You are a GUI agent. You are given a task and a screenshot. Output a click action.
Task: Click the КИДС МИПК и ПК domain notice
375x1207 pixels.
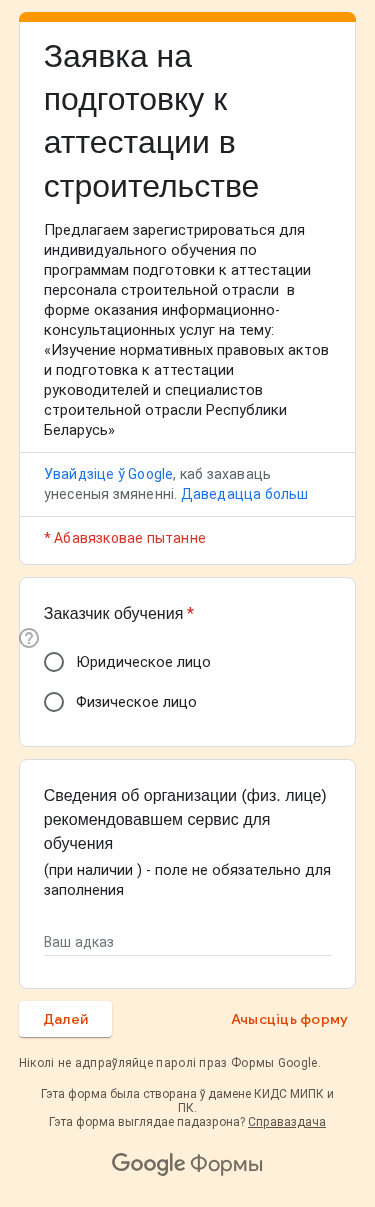click(187, 1100)
